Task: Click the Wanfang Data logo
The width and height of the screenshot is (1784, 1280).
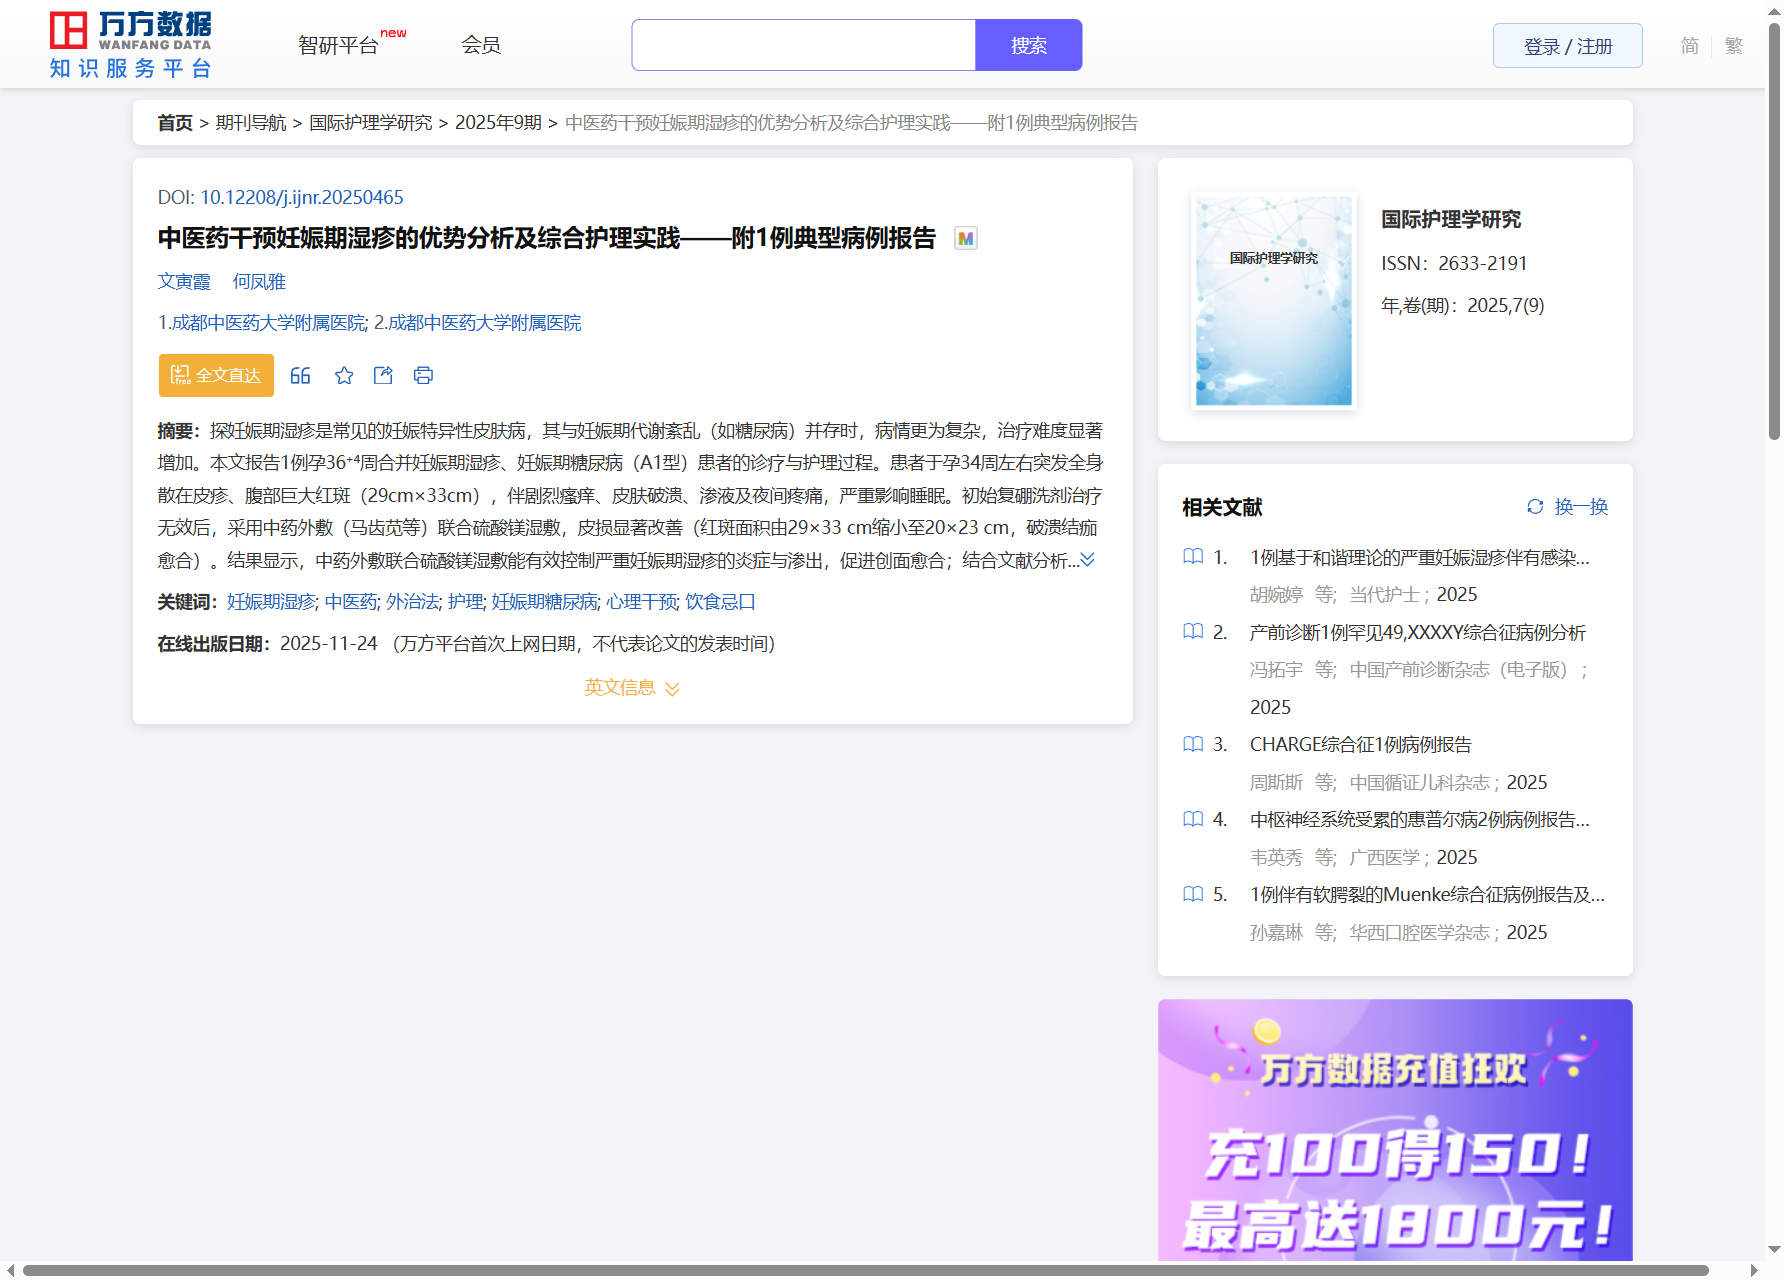Action: click(131, 45)
